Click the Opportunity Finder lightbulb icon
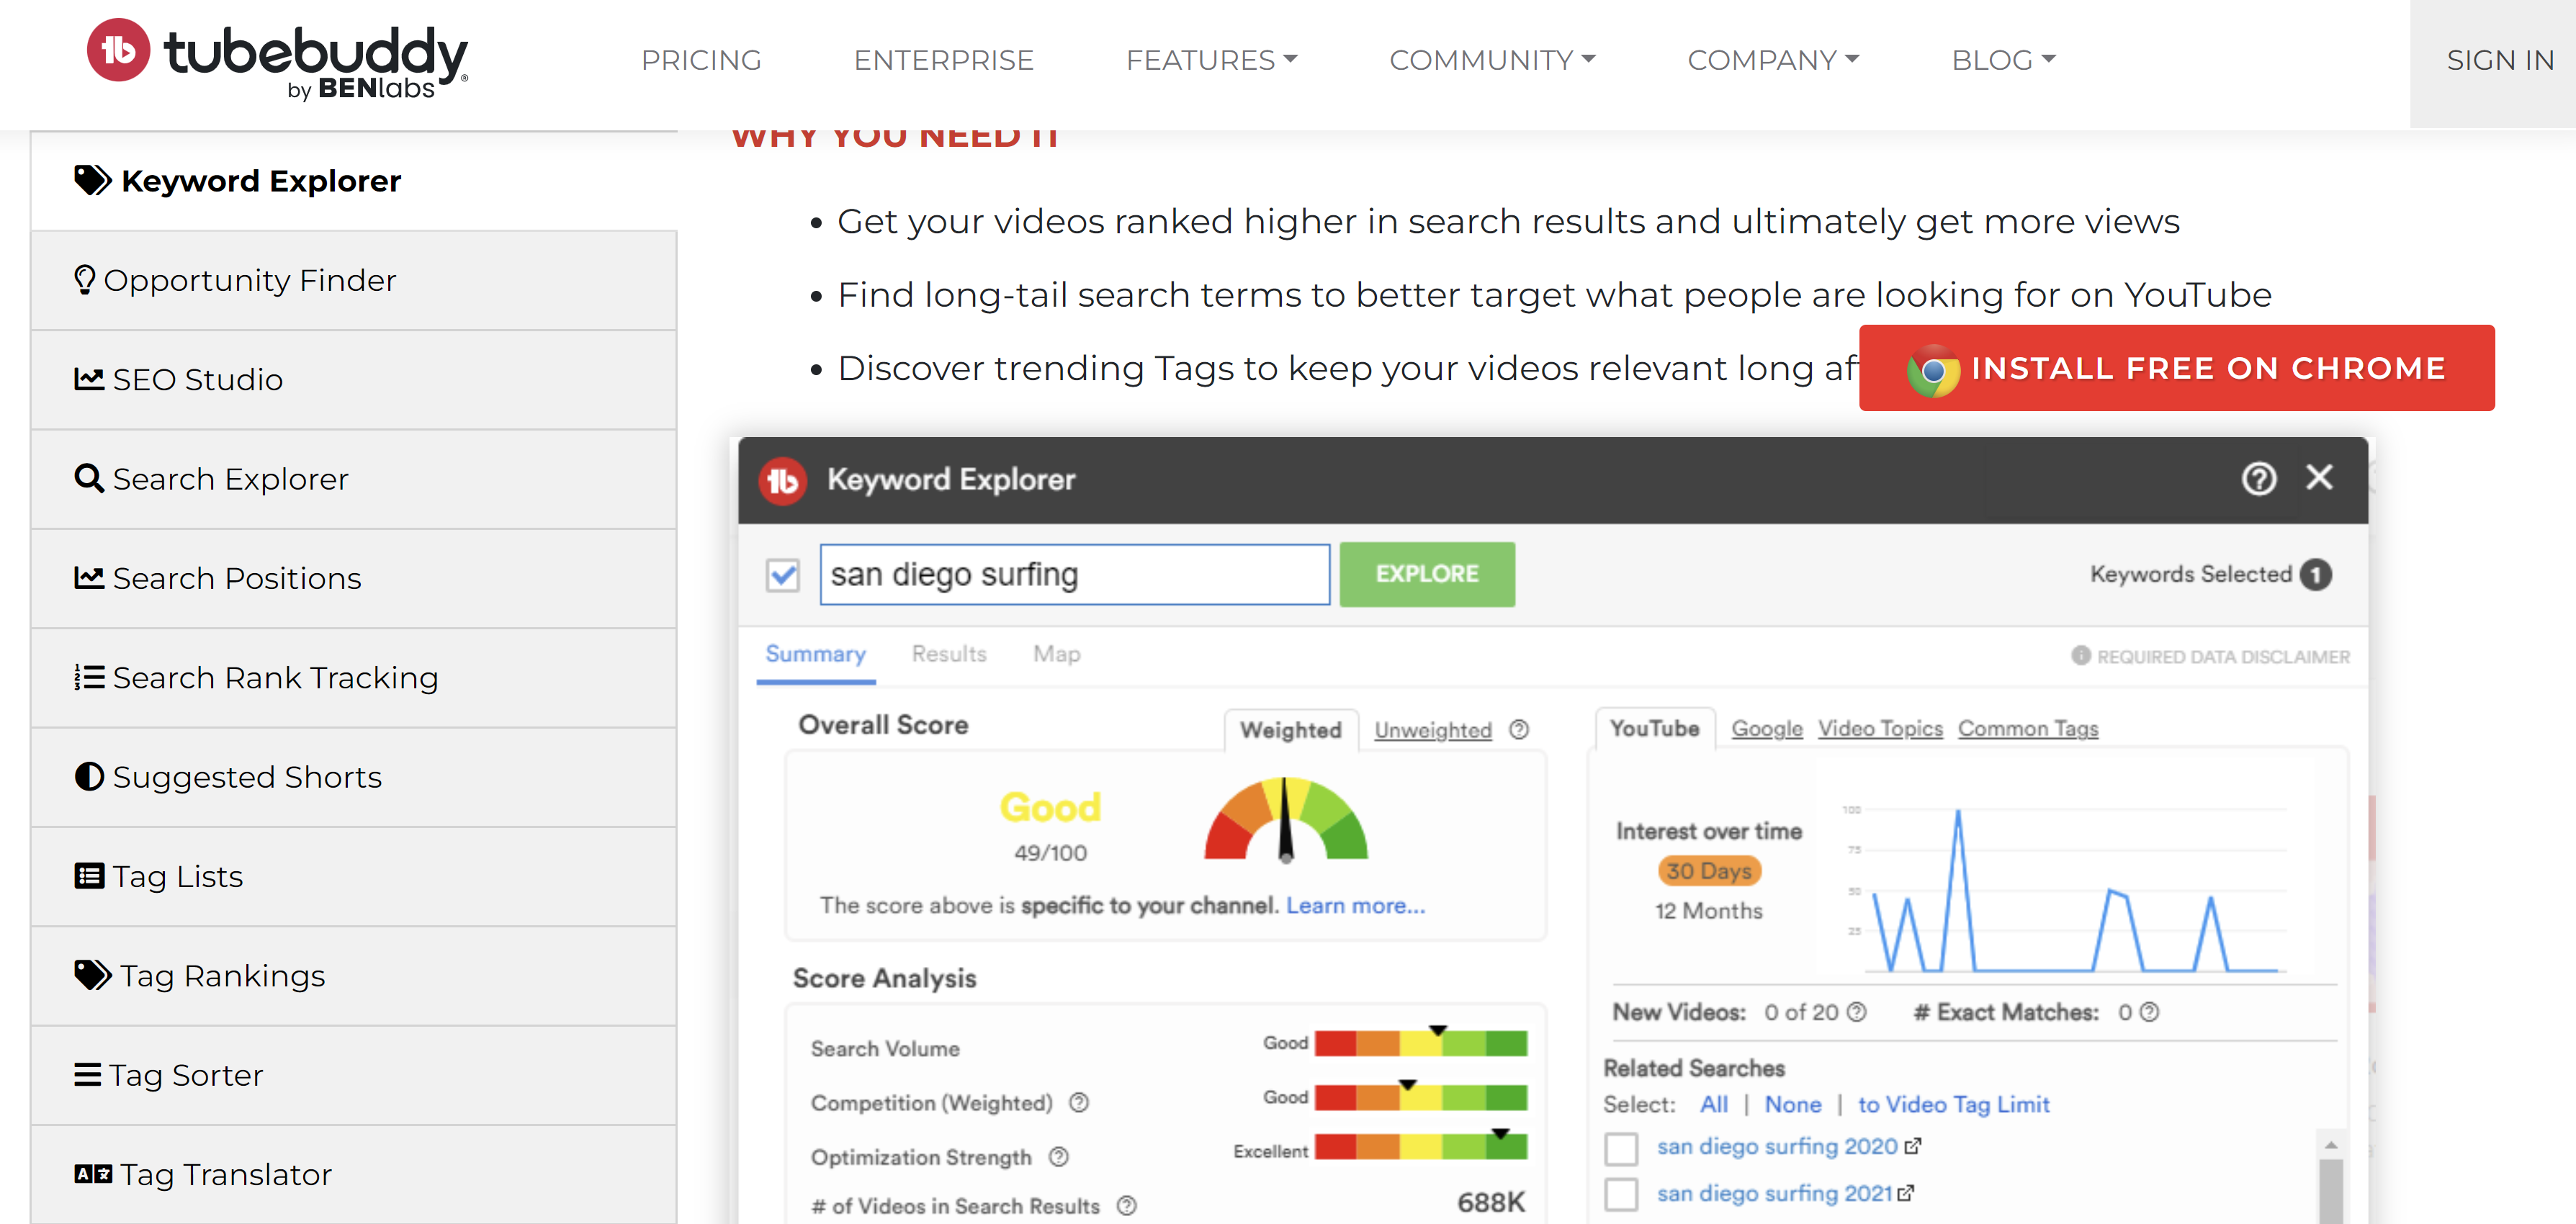2576x1224 pixels. [x=85, y=280]
